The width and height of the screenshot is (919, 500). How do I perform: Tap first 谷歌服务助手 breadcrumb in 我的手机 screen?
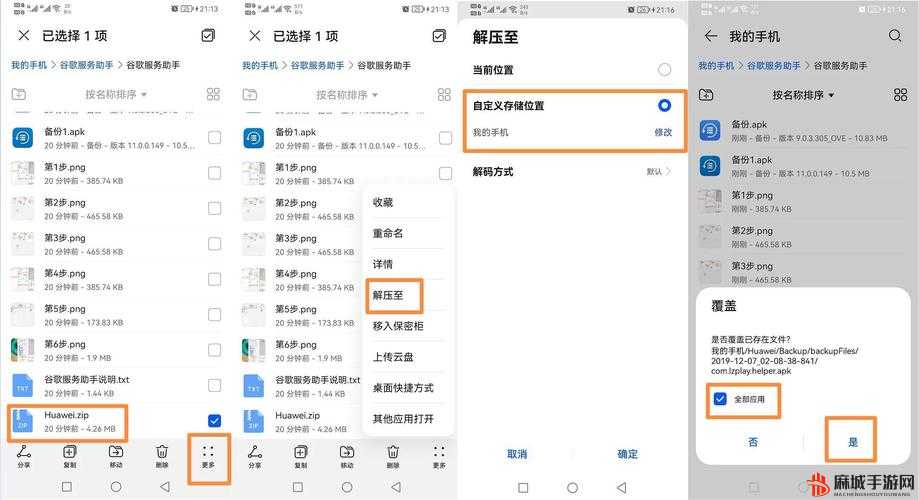tap(773, 66)
